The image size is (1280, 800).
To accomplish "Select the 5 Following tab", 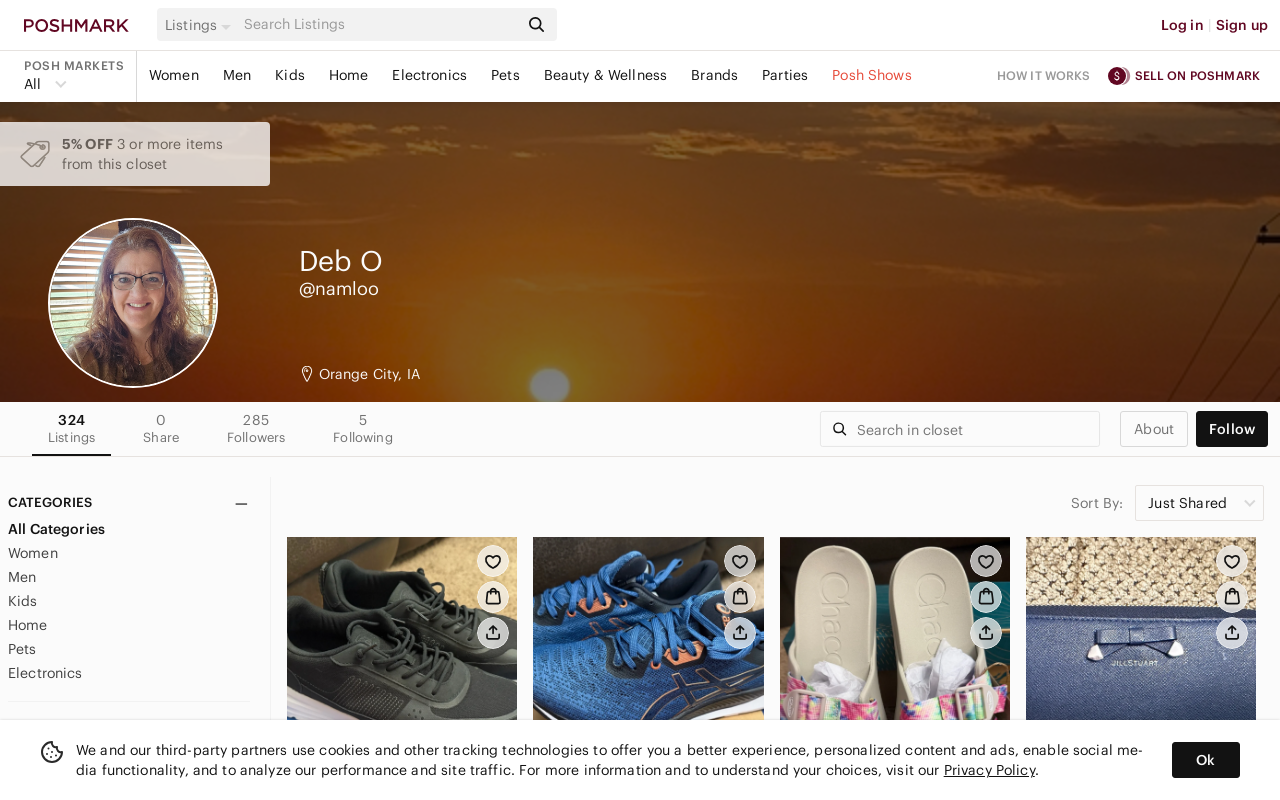I will [x=363, y=429].
